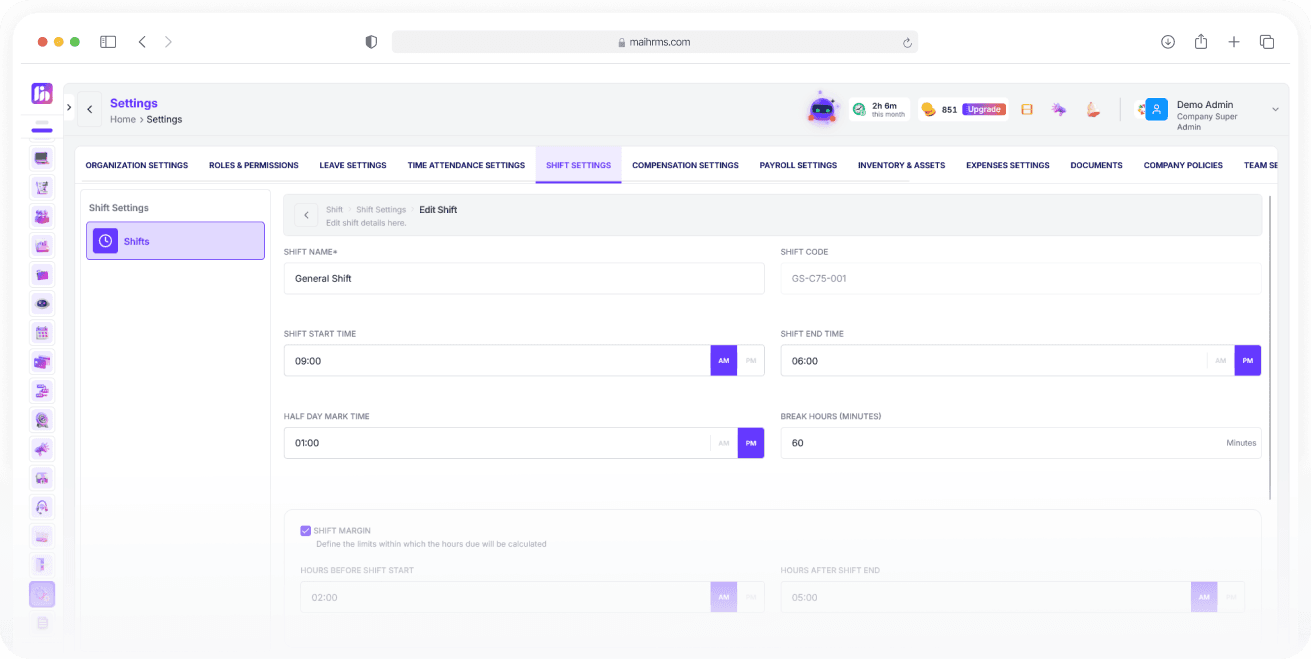Viewport: 1311px width, 659px height.
Task: Click the gold coins icon
Action: pos(928,109)
